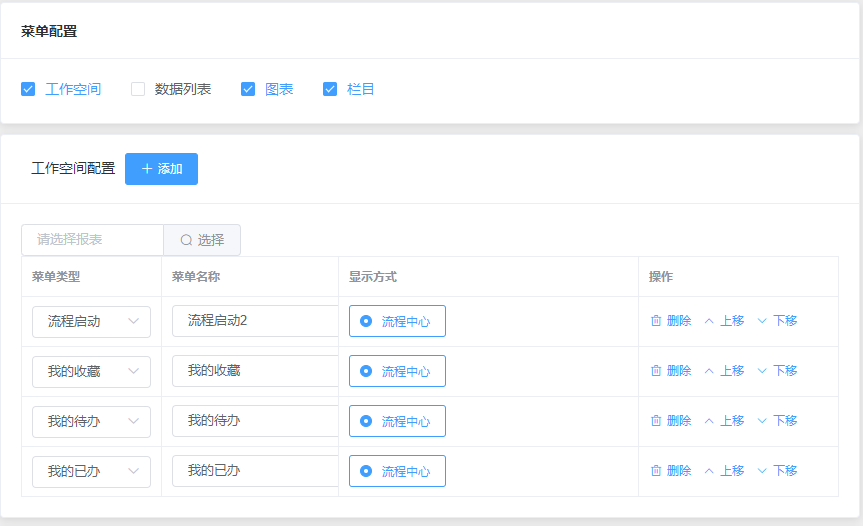Click the 流程启动2 menu name field
This screenshot has width=863, height=526.
(x=255, y=321)
